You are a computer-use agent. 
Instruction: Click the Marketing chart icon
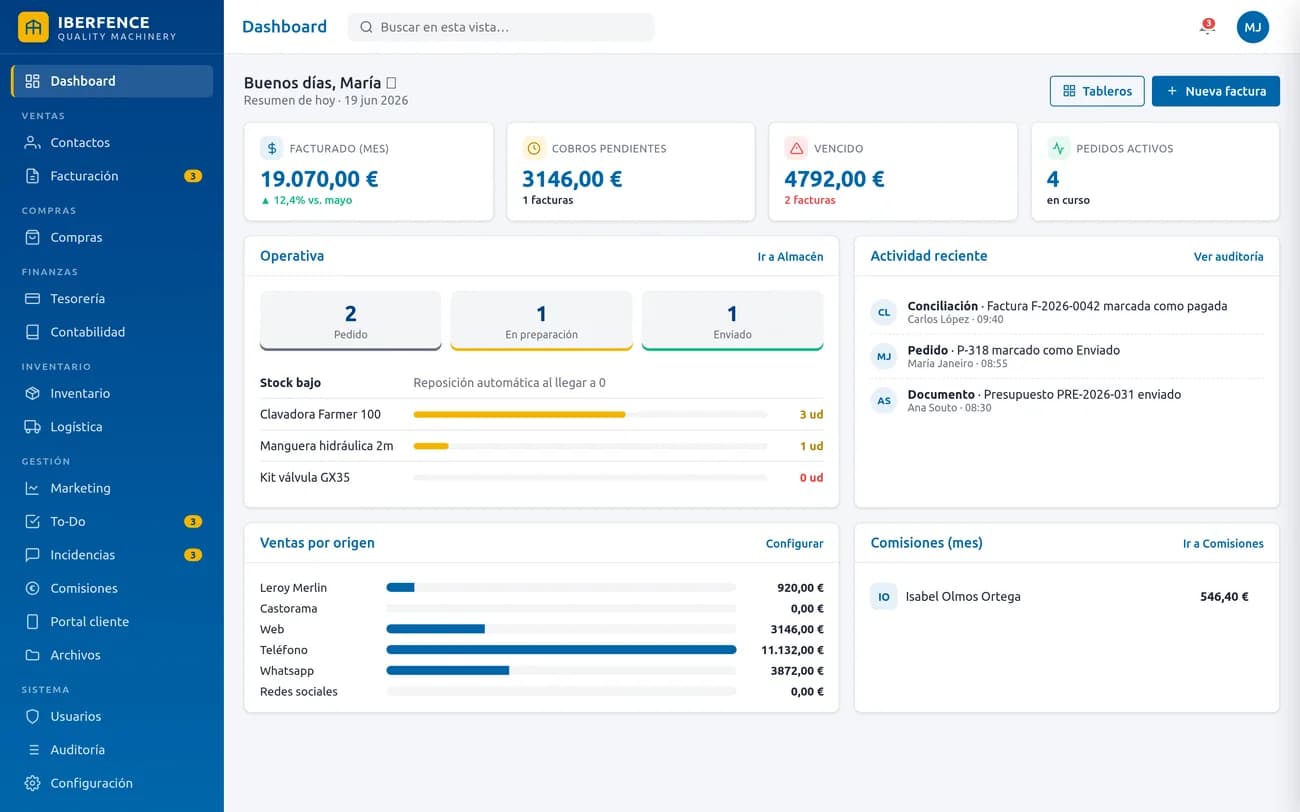[32, 489]
